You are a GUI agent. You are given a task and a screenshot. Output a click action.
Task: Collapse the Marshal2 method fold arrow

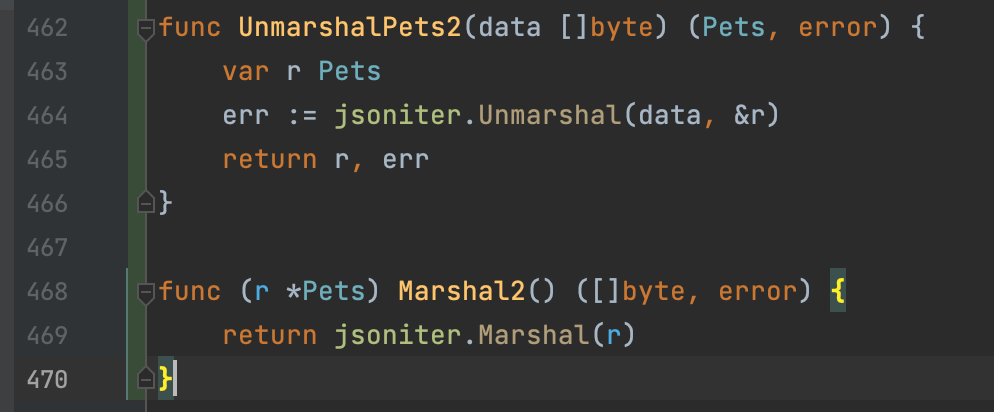pyautogui.click(x=146, y=292)
